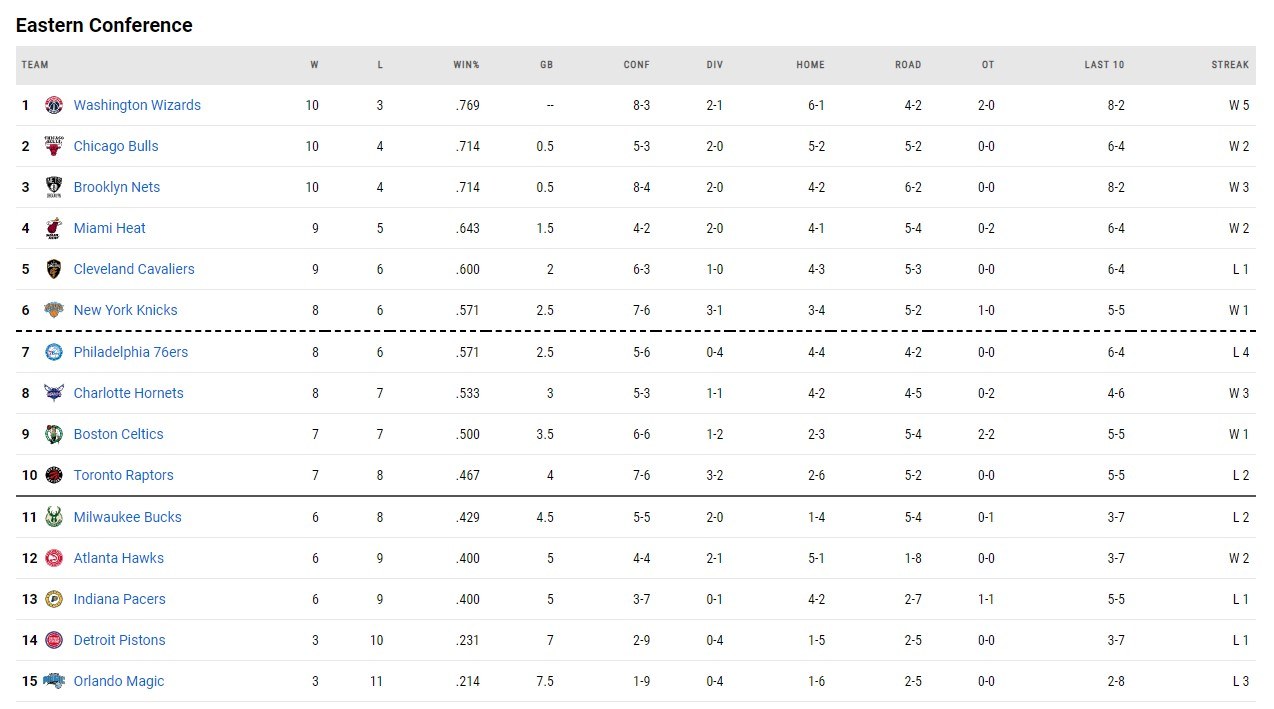
Task: Open the Detroit Pistons team link
Action: pyautogui.click(x=119, y=640)
